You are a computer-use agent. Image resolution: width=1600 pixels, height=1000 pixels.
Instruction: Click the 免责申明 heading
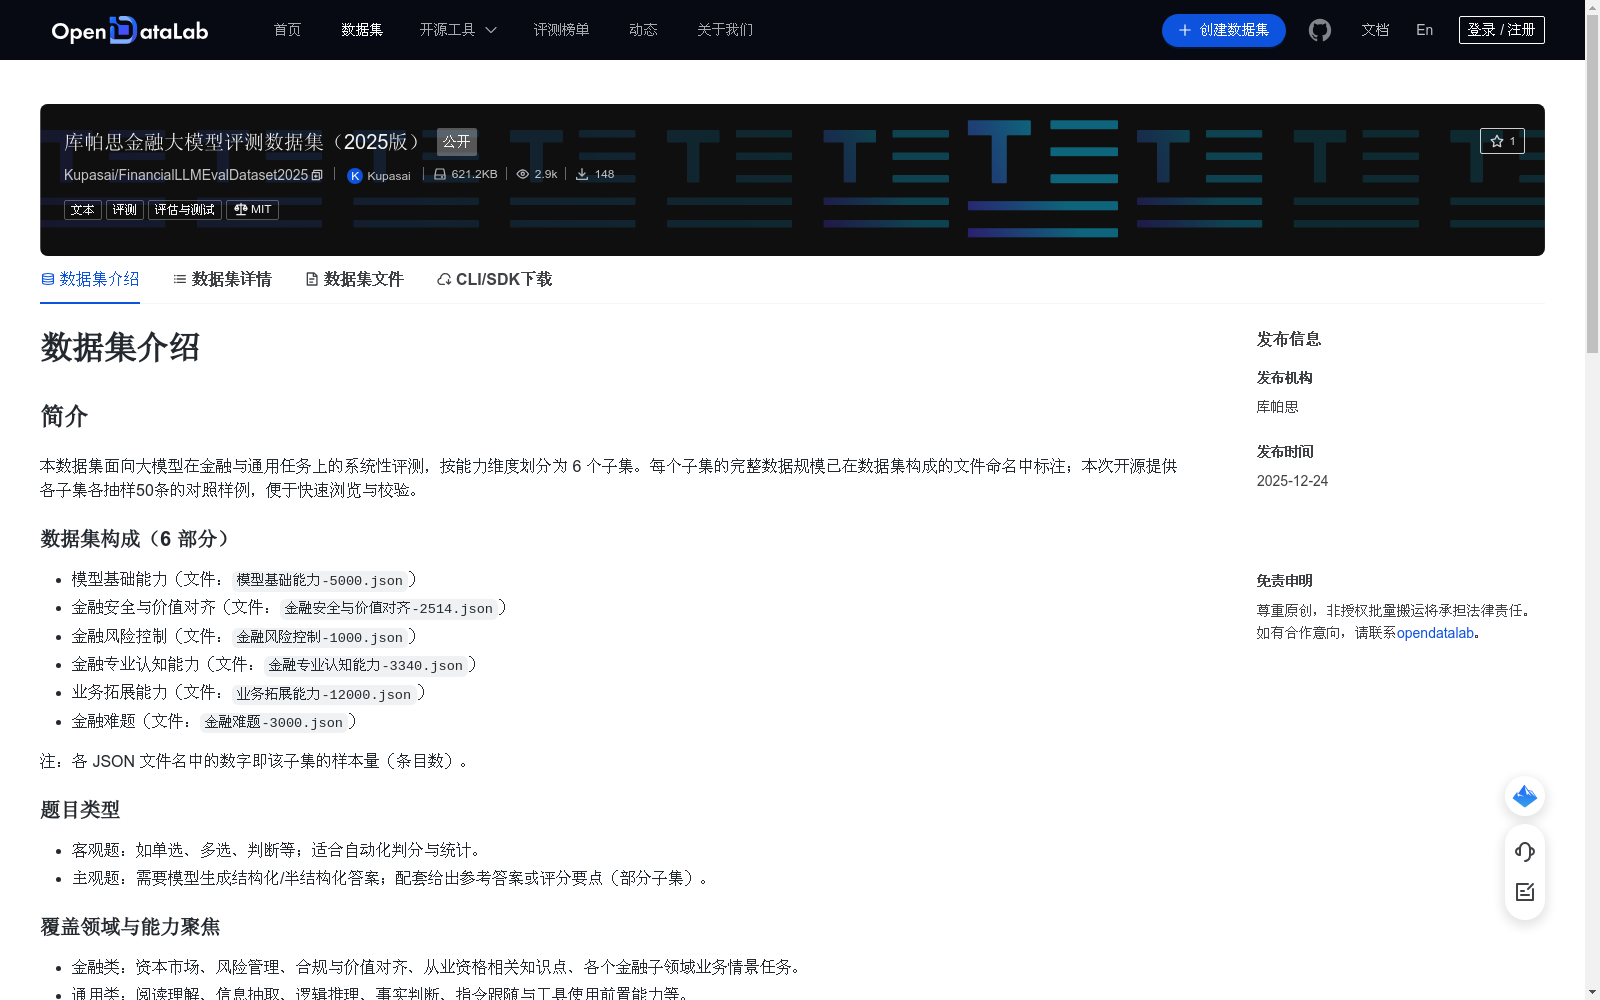pos(1284,581)
